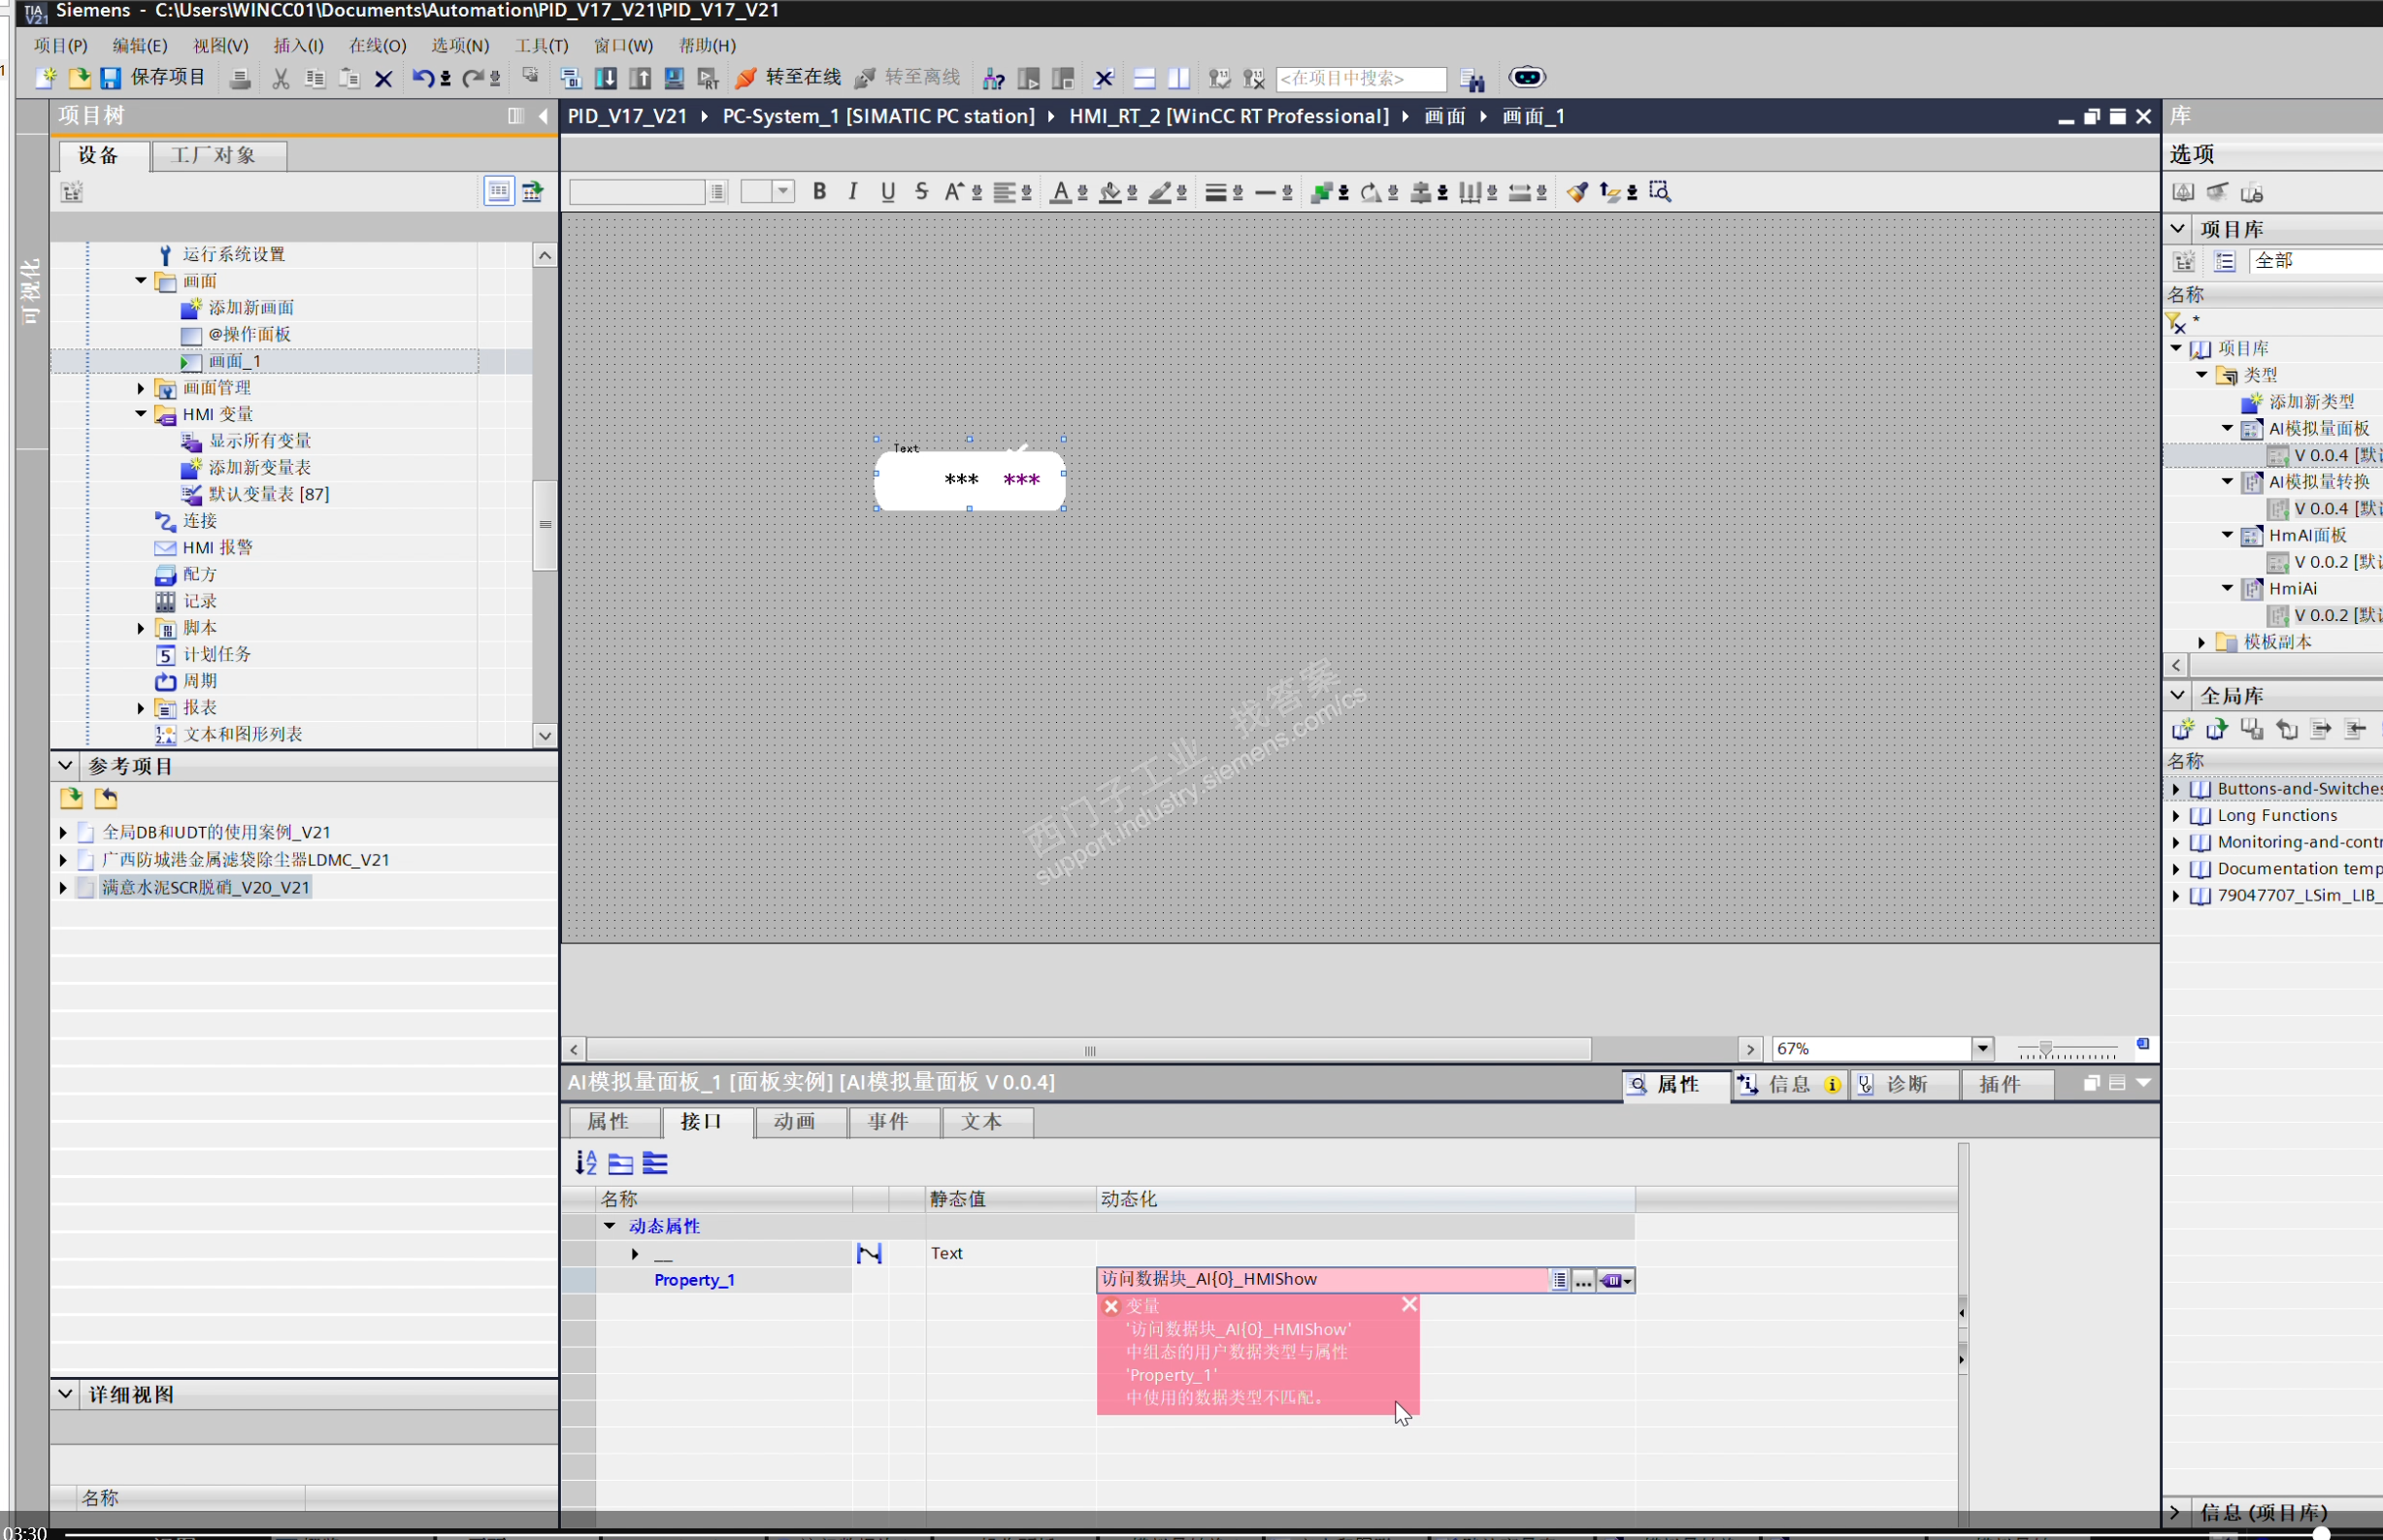
Task: Switch to the 动画 tab
Action: pos(795,1122)
